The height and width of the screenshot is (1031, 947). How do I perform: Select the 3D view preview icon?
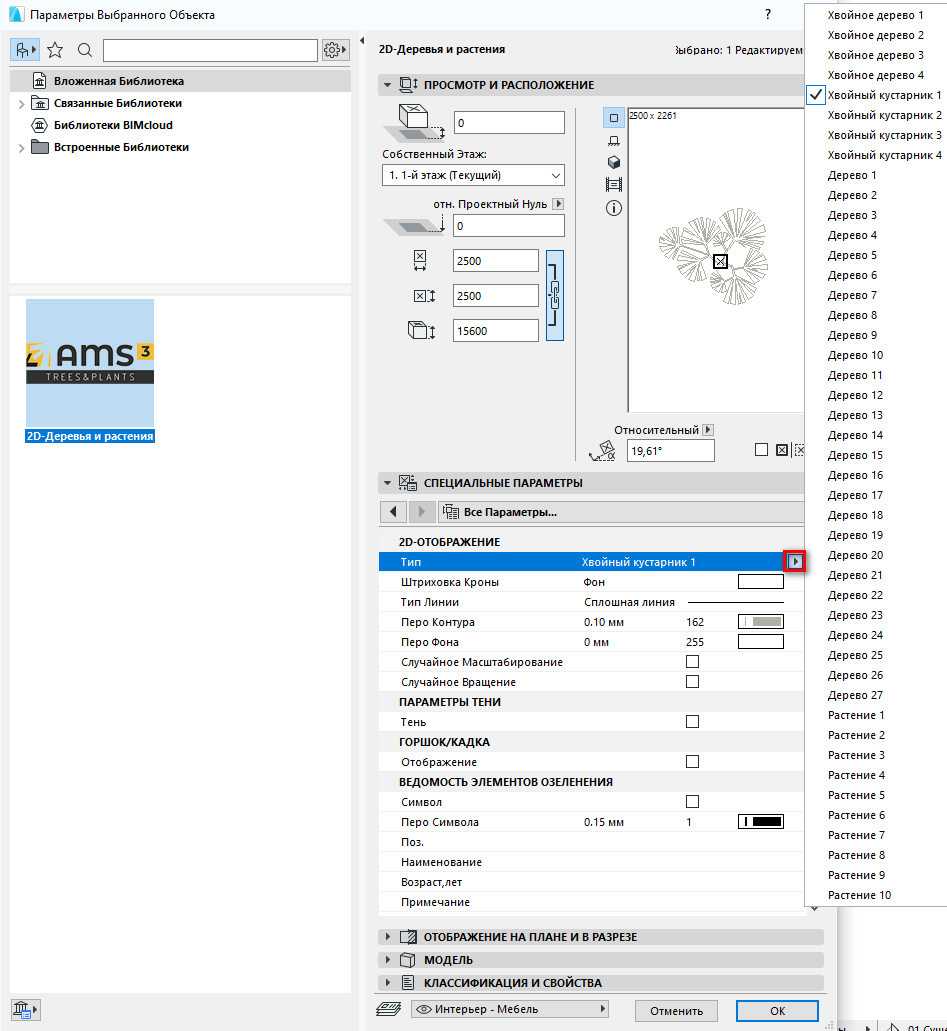coord(614,163)
